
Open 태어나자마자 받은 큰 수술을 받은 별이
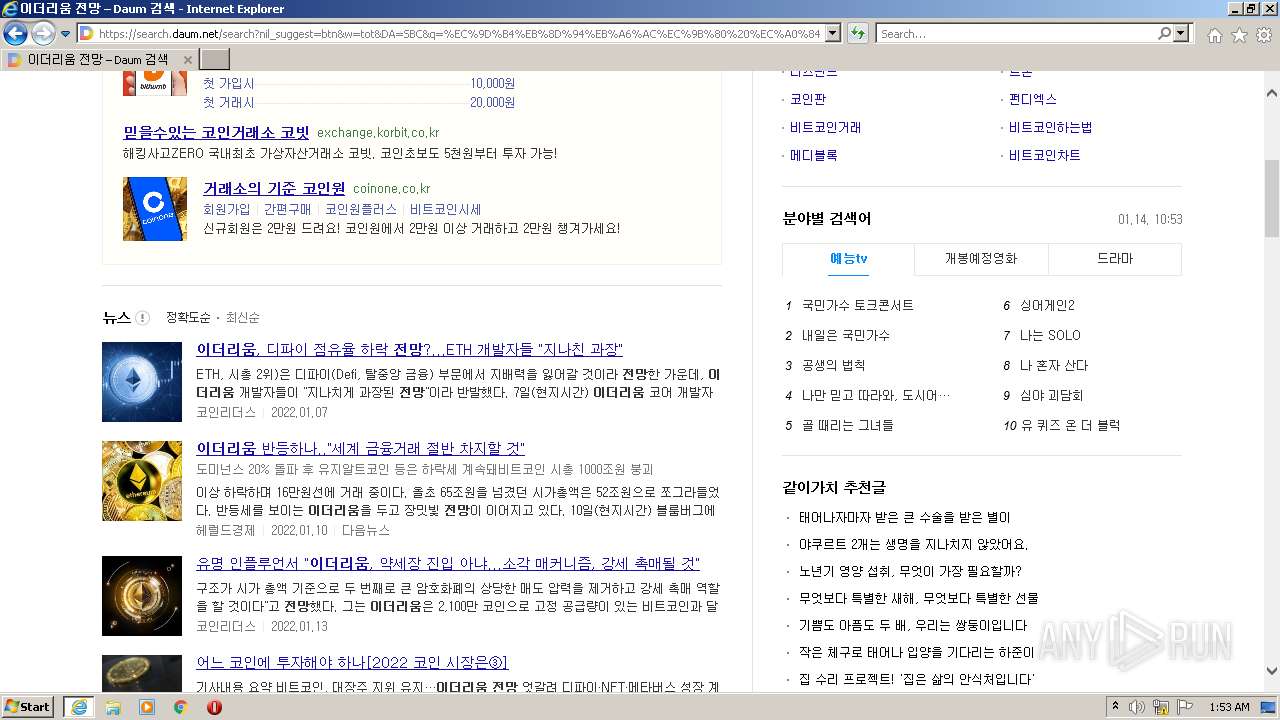coord(905,517)
